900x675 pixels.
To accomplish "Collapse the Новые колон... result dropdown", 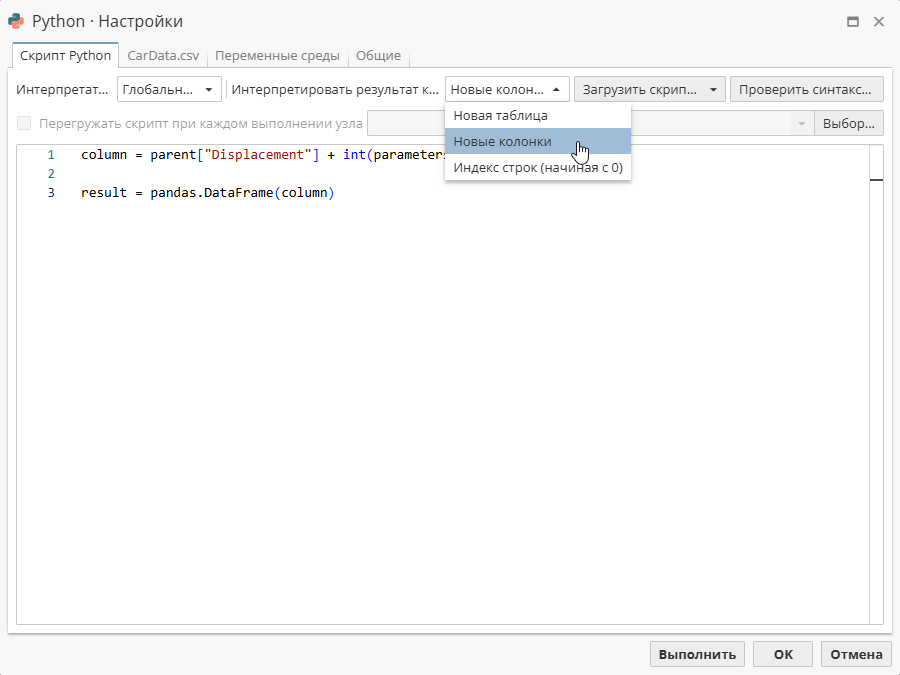I will pyautogui.click(x=507, y=89).
